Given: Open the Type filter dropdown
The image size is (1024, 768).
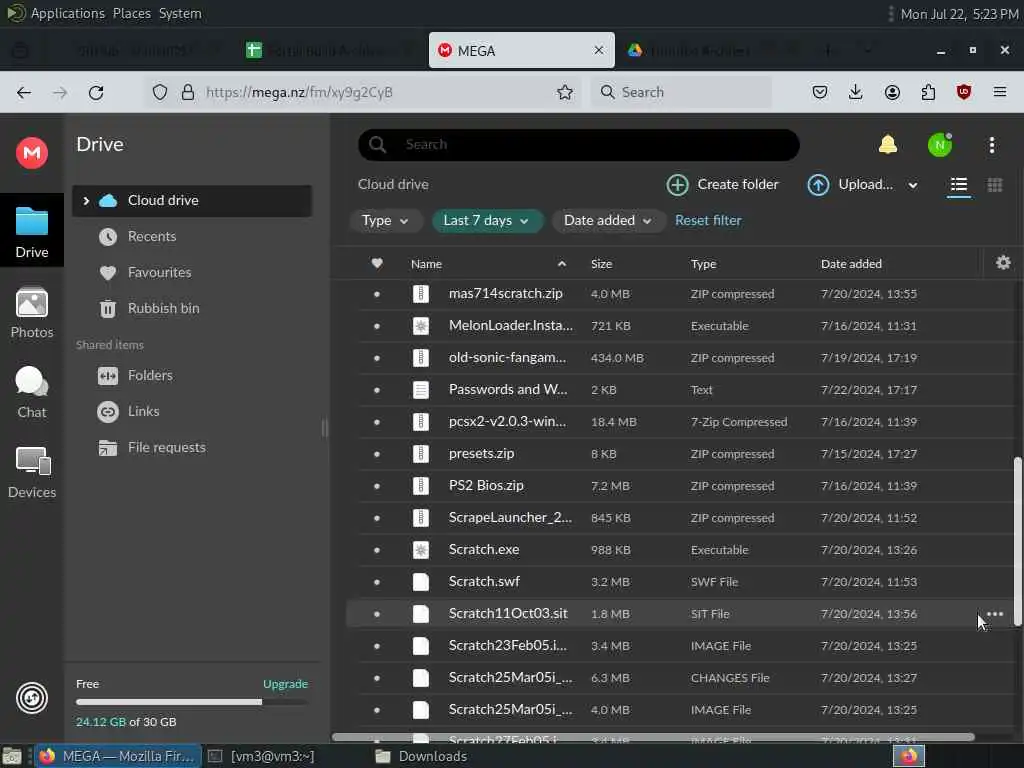Looking at the screenshot, I should 385,221.
